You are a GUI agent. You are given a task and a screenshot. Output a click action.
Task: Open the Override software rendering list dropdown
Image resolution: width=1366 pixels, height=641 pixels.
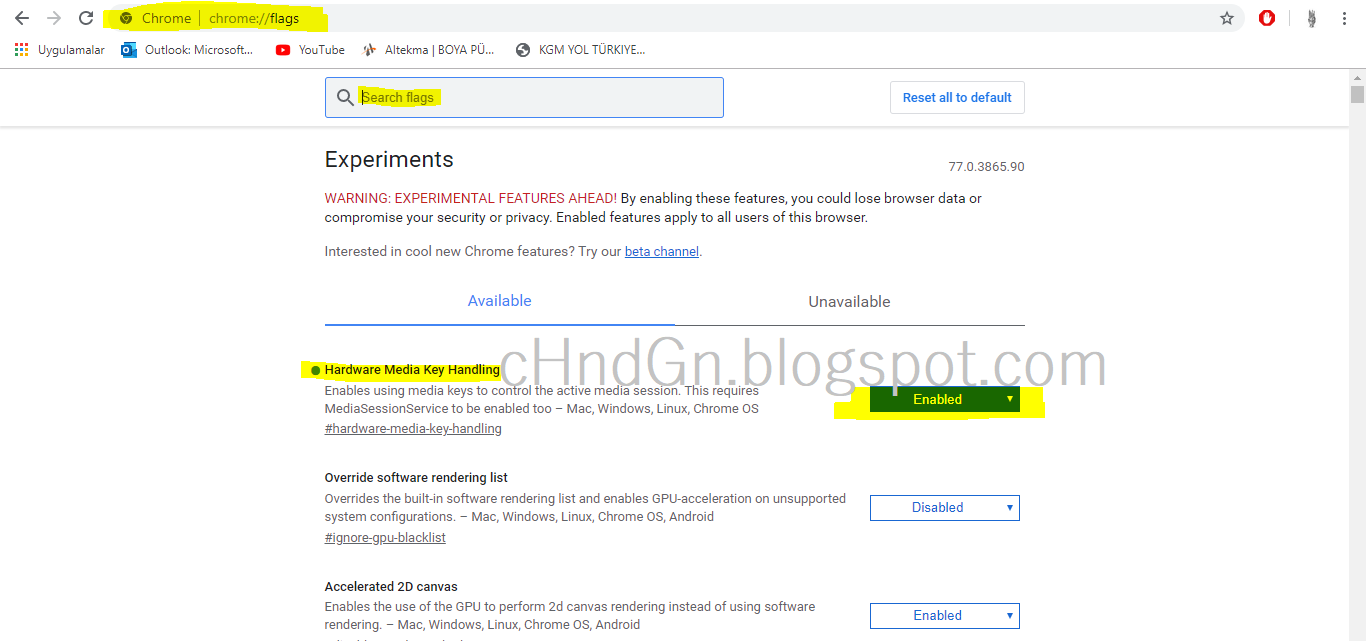coord(944,507)
